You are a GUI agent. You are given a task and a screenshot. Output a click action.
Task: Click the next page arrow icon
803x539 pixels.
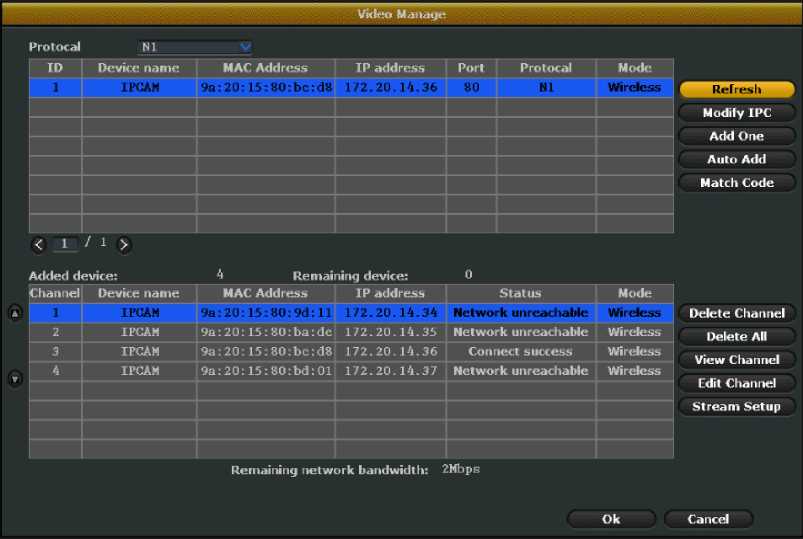pyautogui.click(x=124, y=244)
